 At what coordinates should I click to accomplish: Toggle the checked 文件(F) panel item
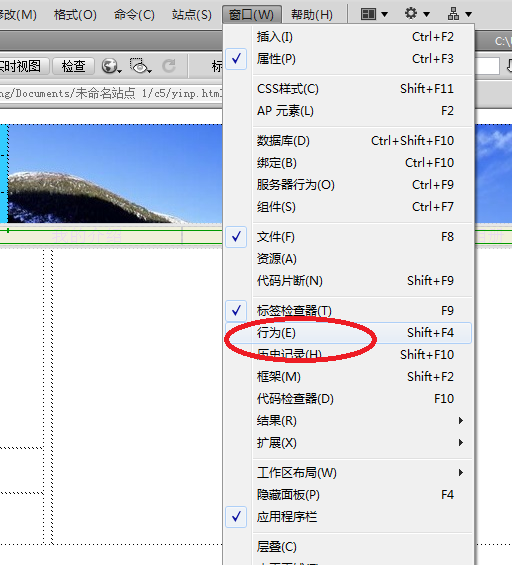point(348,237)
